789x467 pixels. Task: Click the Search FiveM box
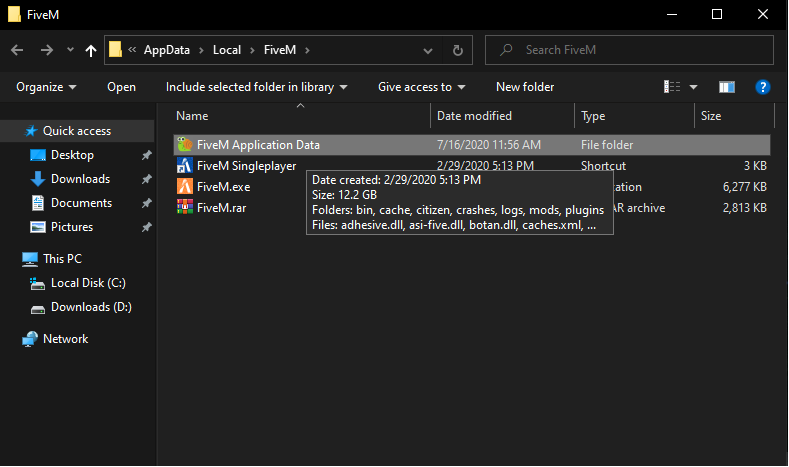629,50
